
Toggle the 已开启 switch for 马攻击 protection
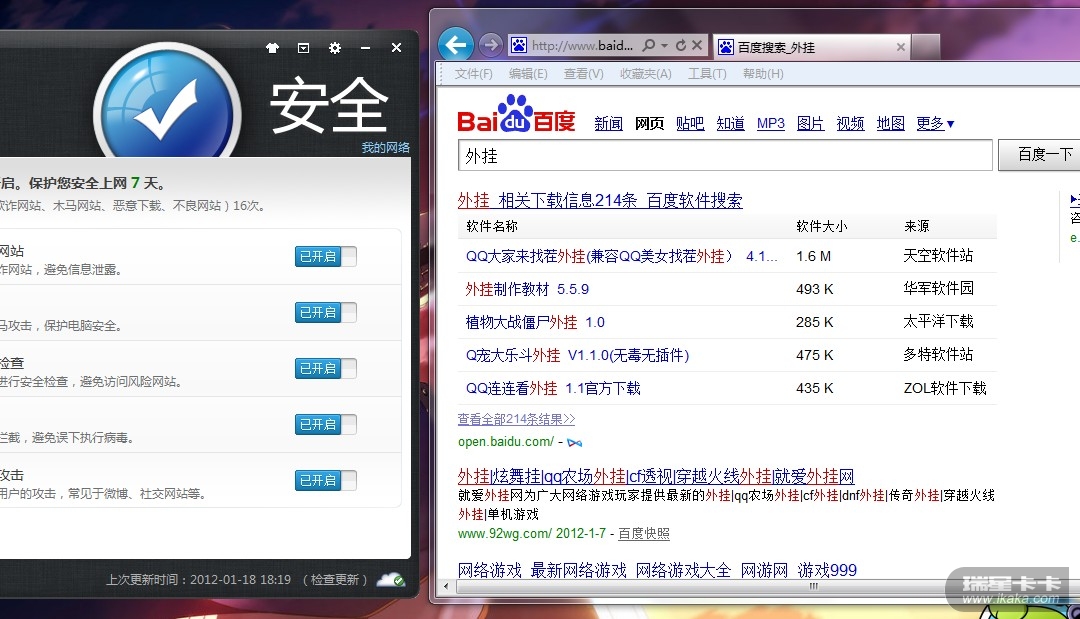pyautogui.click(x=325, y=313)
